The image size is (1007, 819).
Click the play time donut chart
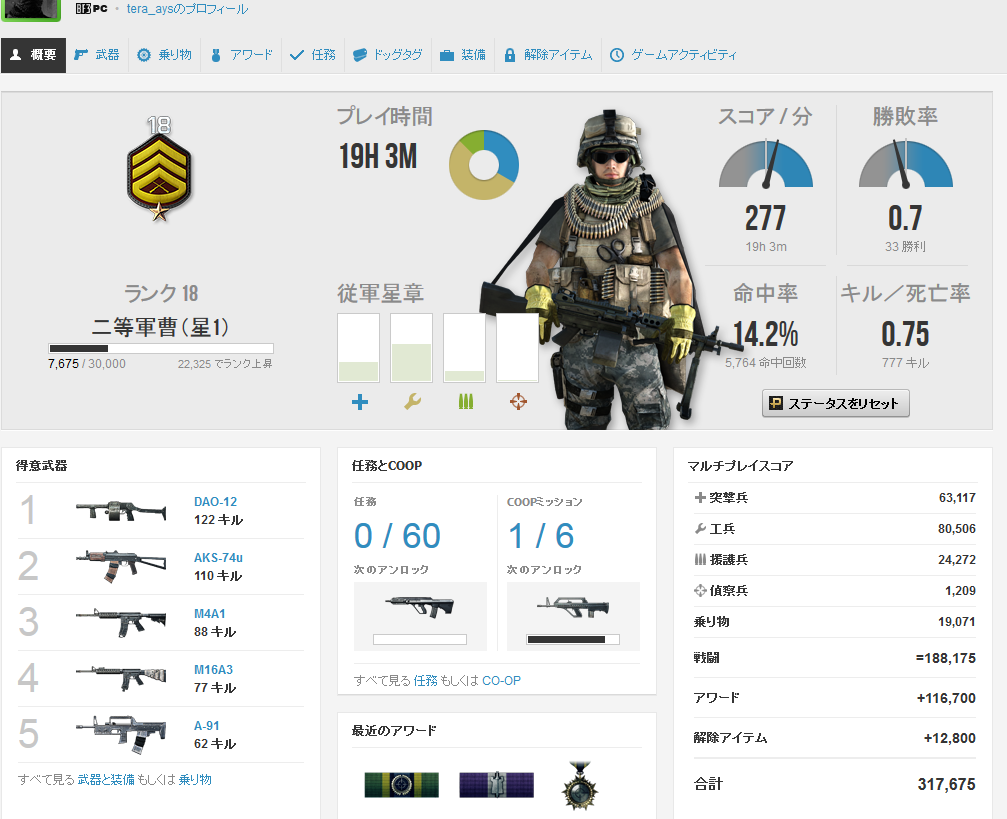pos(484,165)
